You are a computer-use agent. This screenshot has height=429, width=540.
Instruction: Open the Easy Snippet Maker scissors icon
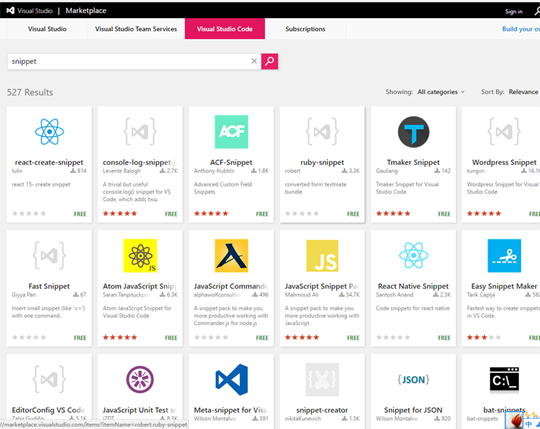(504, 256)
